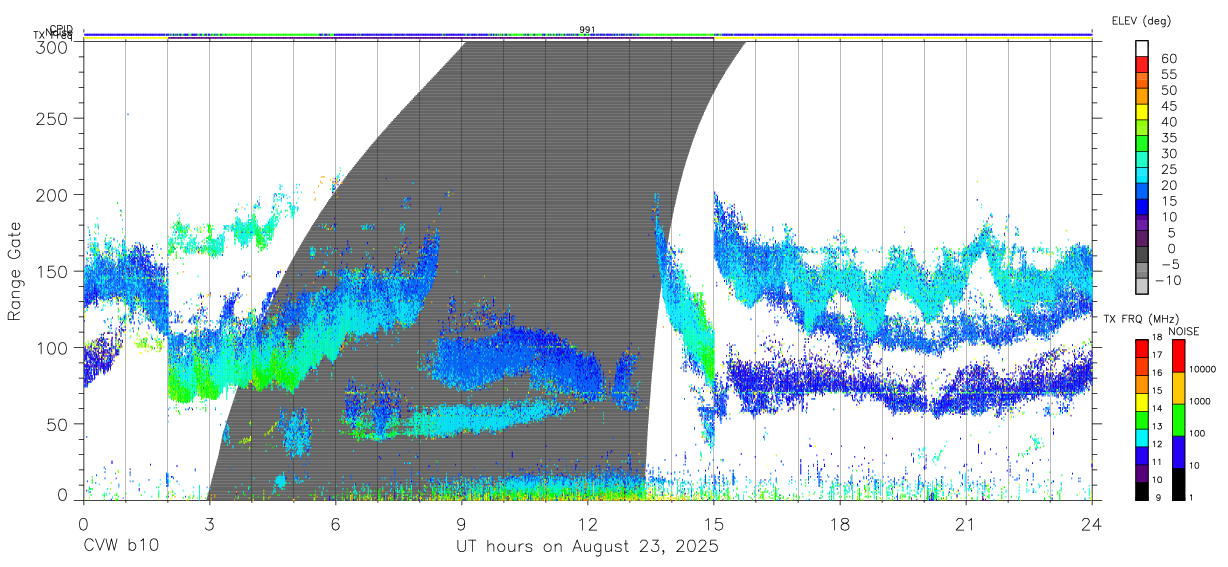Click the purple ELEV swatch between 10 and 5

pyautogui.click(x=1142, y=223)
